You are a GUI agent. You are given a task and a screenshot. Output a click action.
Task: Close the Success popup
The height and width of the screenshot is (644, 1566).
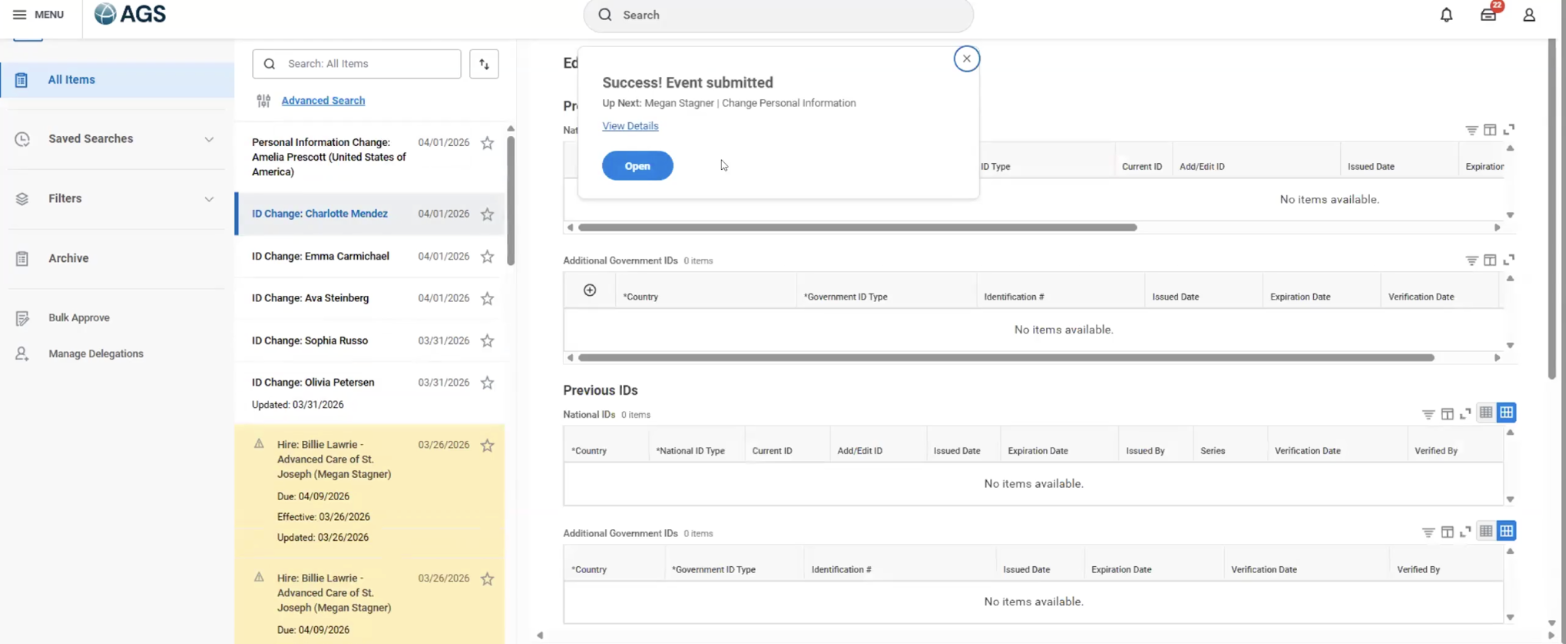click(966, 59)
